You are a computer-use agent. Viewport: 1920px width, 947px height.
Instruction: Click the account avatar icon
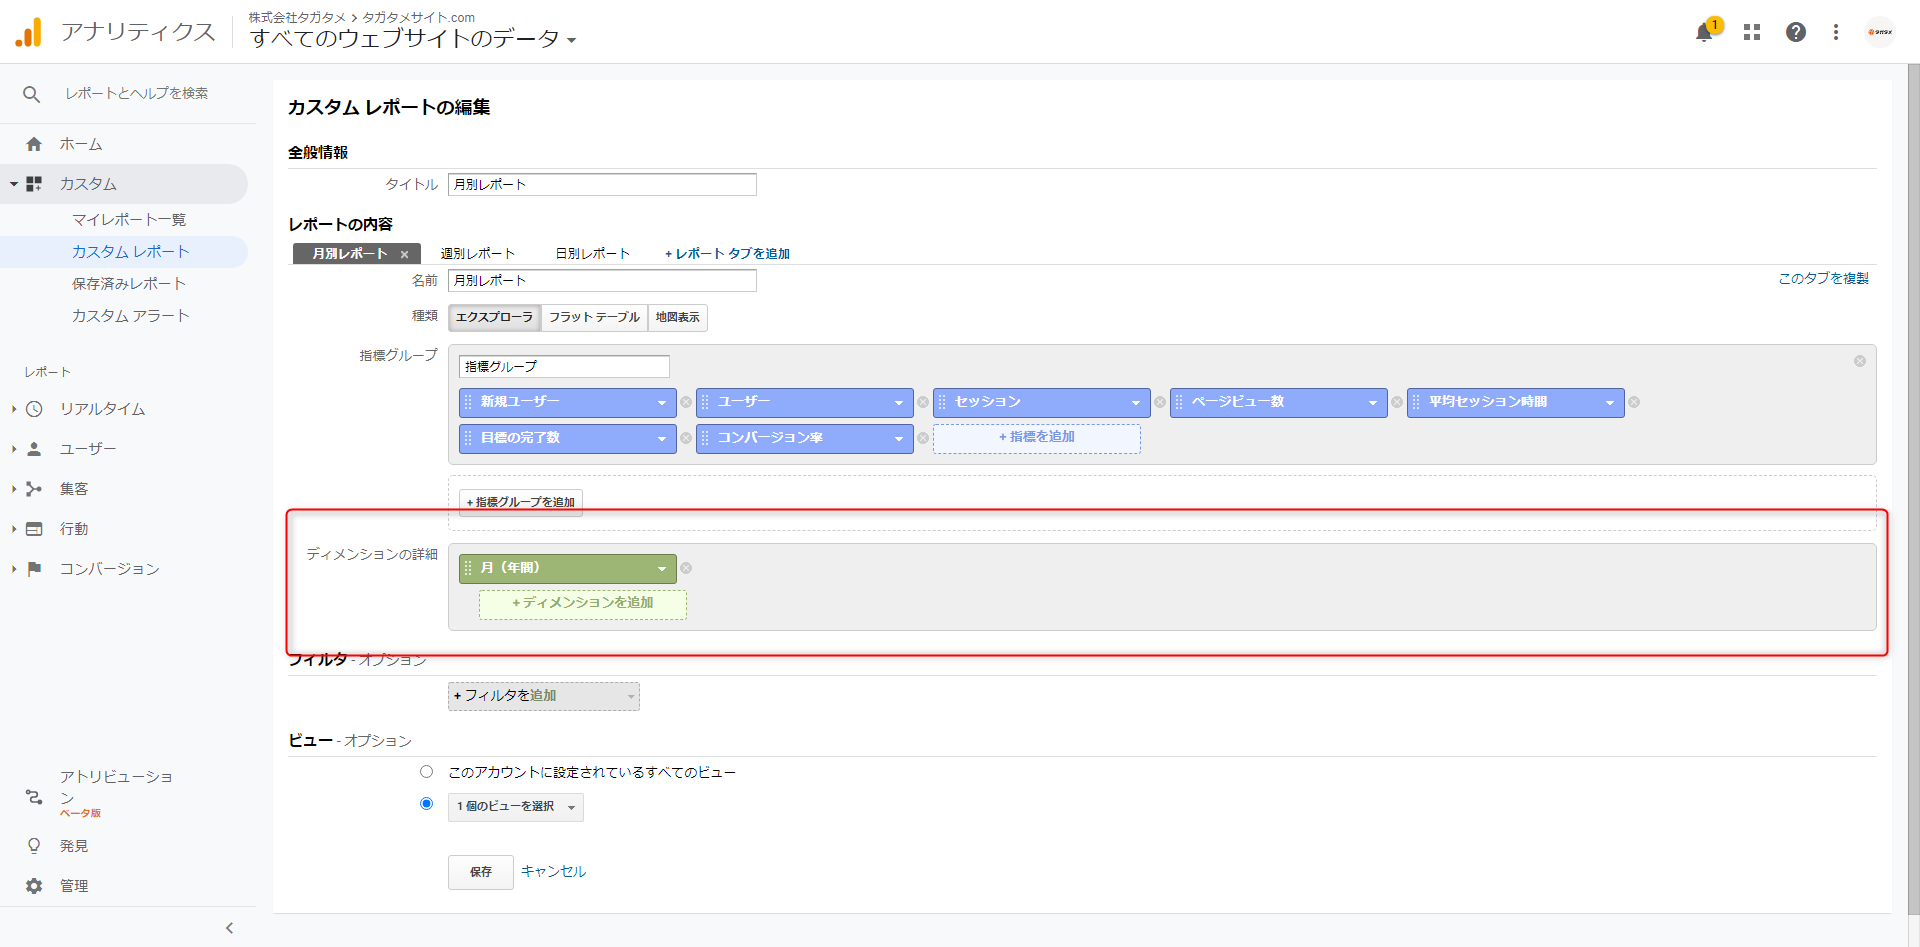1880,32
